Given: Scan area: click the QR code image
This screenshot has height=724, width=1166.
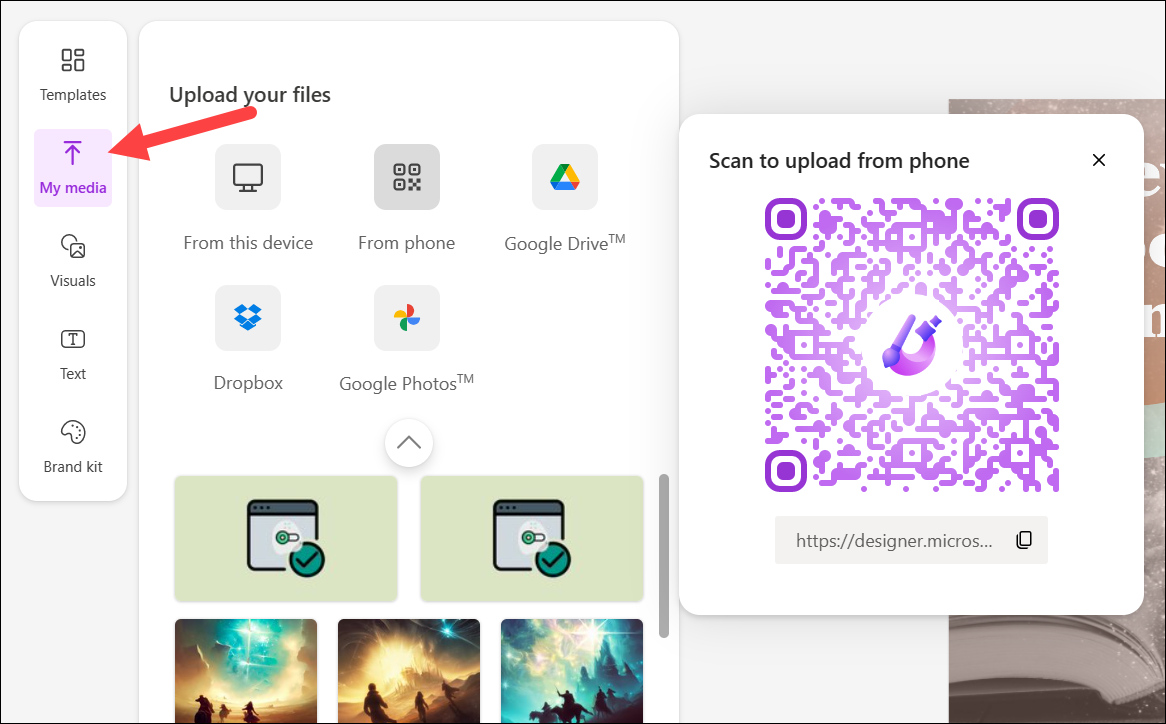Looking at the screenshot, I should point(911,345).
